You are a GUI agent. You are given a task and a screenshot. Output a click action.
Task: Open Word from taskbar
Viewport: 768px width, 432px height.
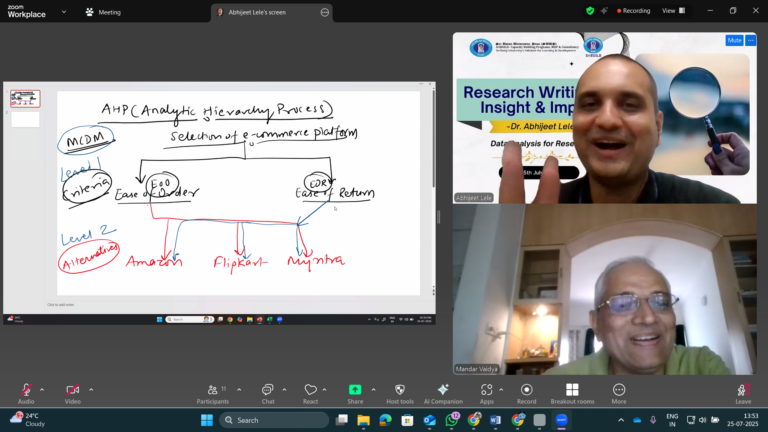[x=495, y=420]
